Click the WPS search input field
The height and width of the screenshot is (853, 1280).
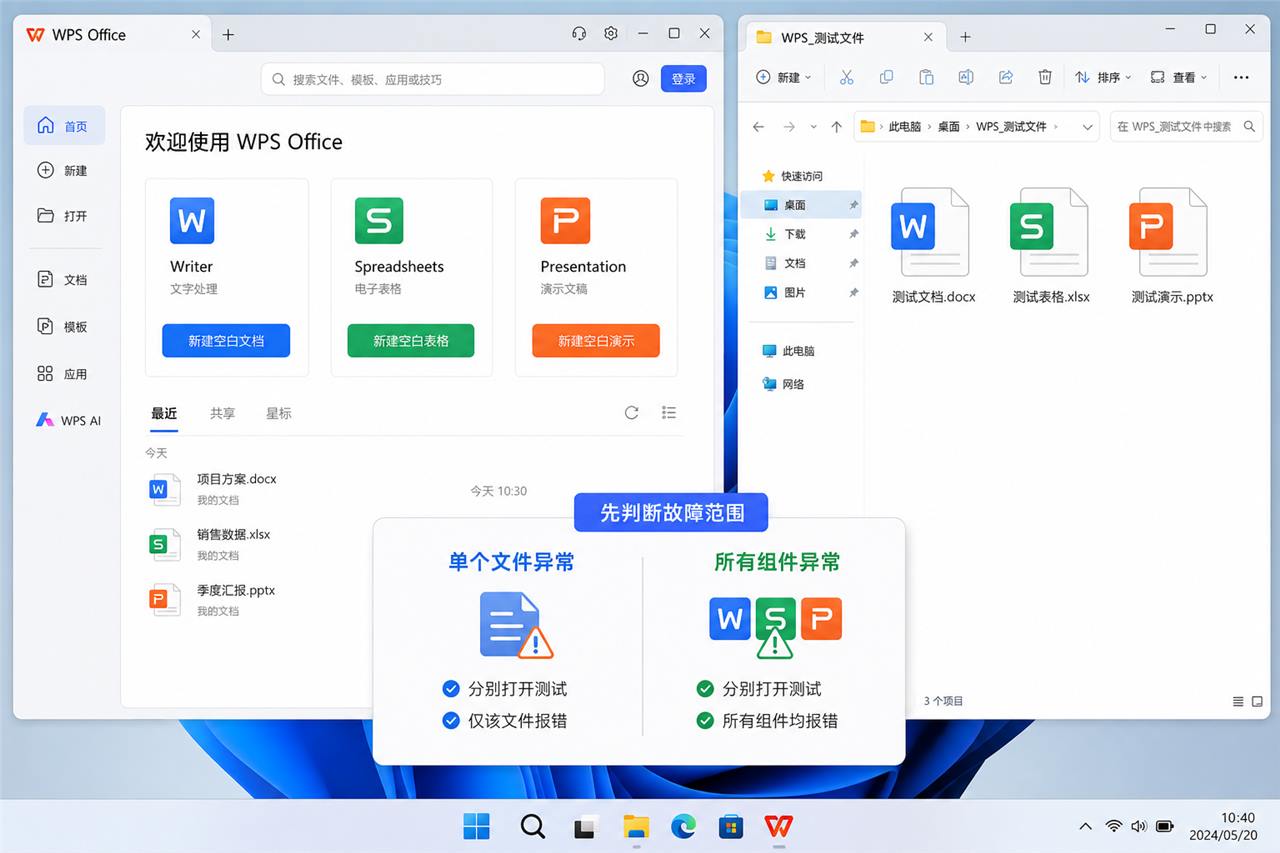[x=433, y=79]
